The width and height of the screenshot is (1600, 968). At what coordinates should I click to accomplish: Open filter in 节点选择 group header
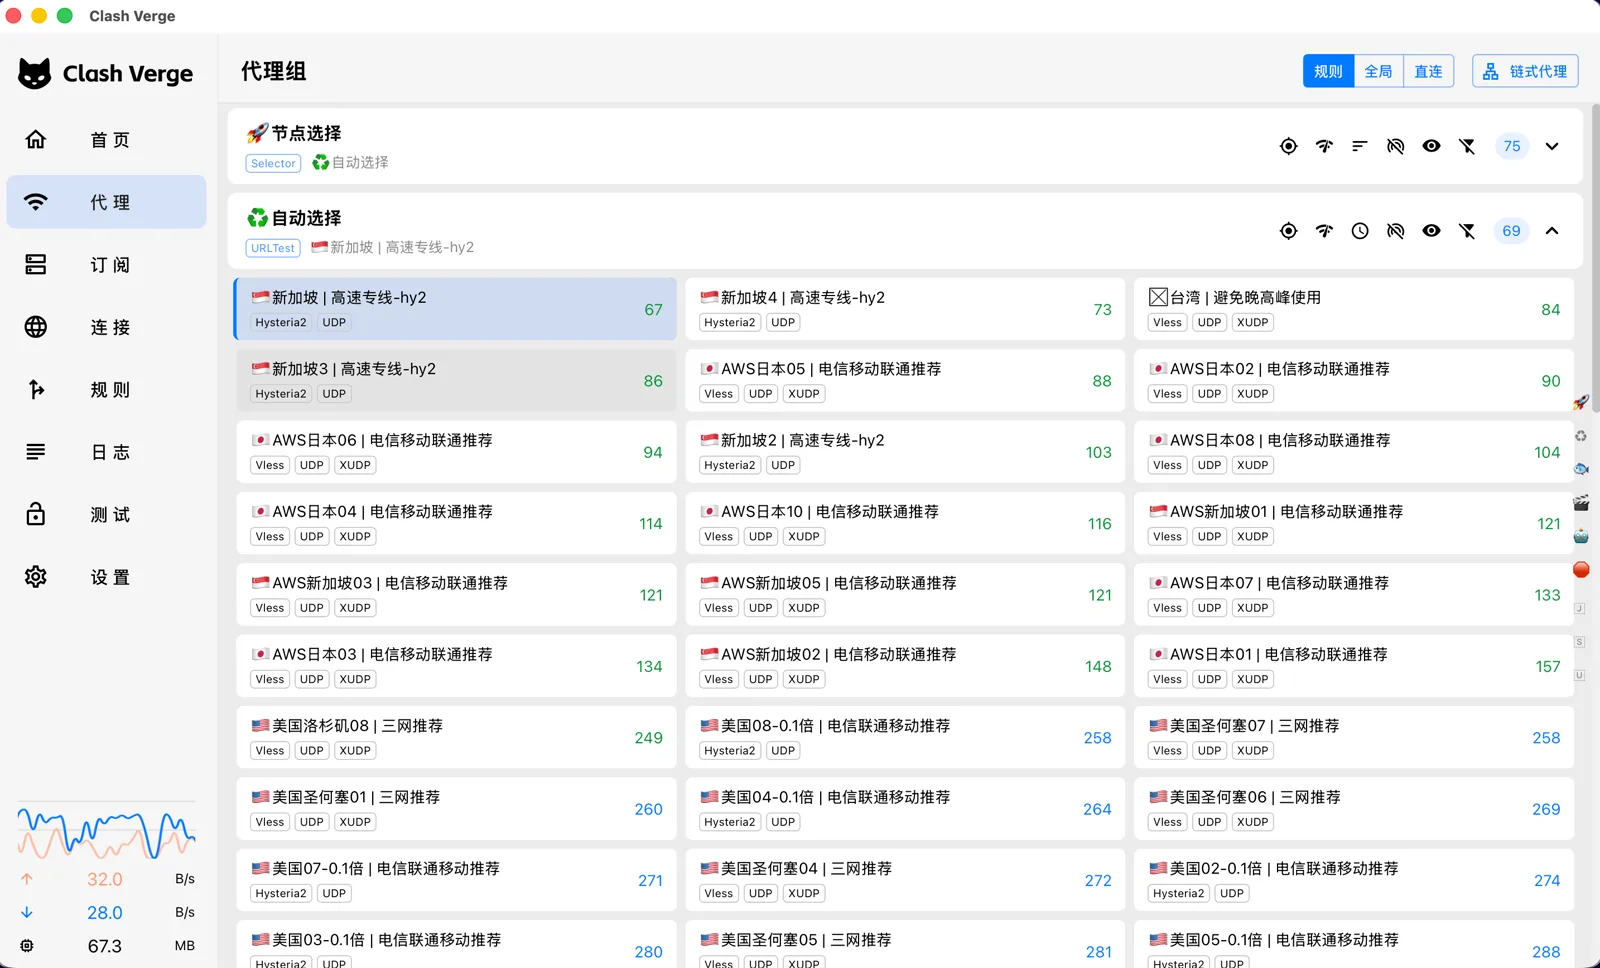click(x=1467, y=146)
